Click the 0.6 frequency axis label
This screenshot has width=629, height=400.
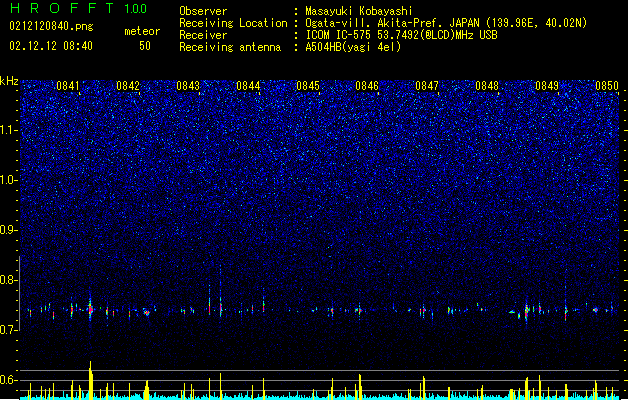pyautogui.click(x=9, y=380)
